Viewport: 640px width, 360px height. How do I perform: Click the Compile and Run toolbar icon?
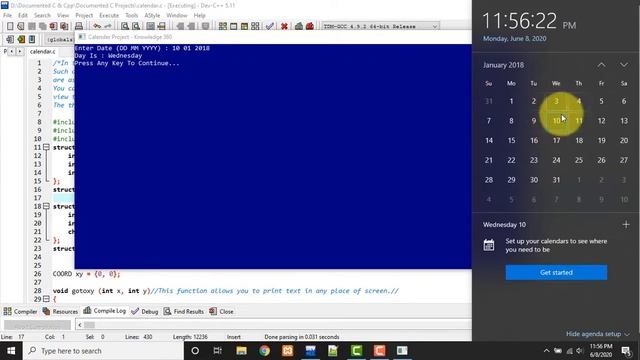point(244,26)
